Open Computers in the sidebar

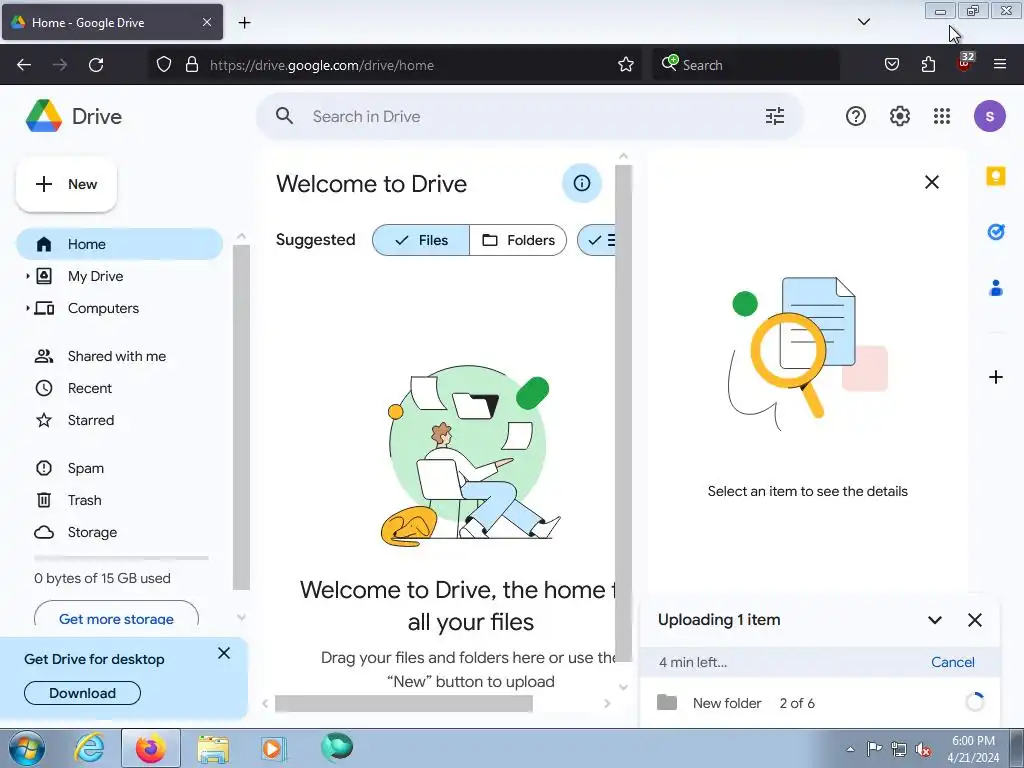[x=120, y=308]
